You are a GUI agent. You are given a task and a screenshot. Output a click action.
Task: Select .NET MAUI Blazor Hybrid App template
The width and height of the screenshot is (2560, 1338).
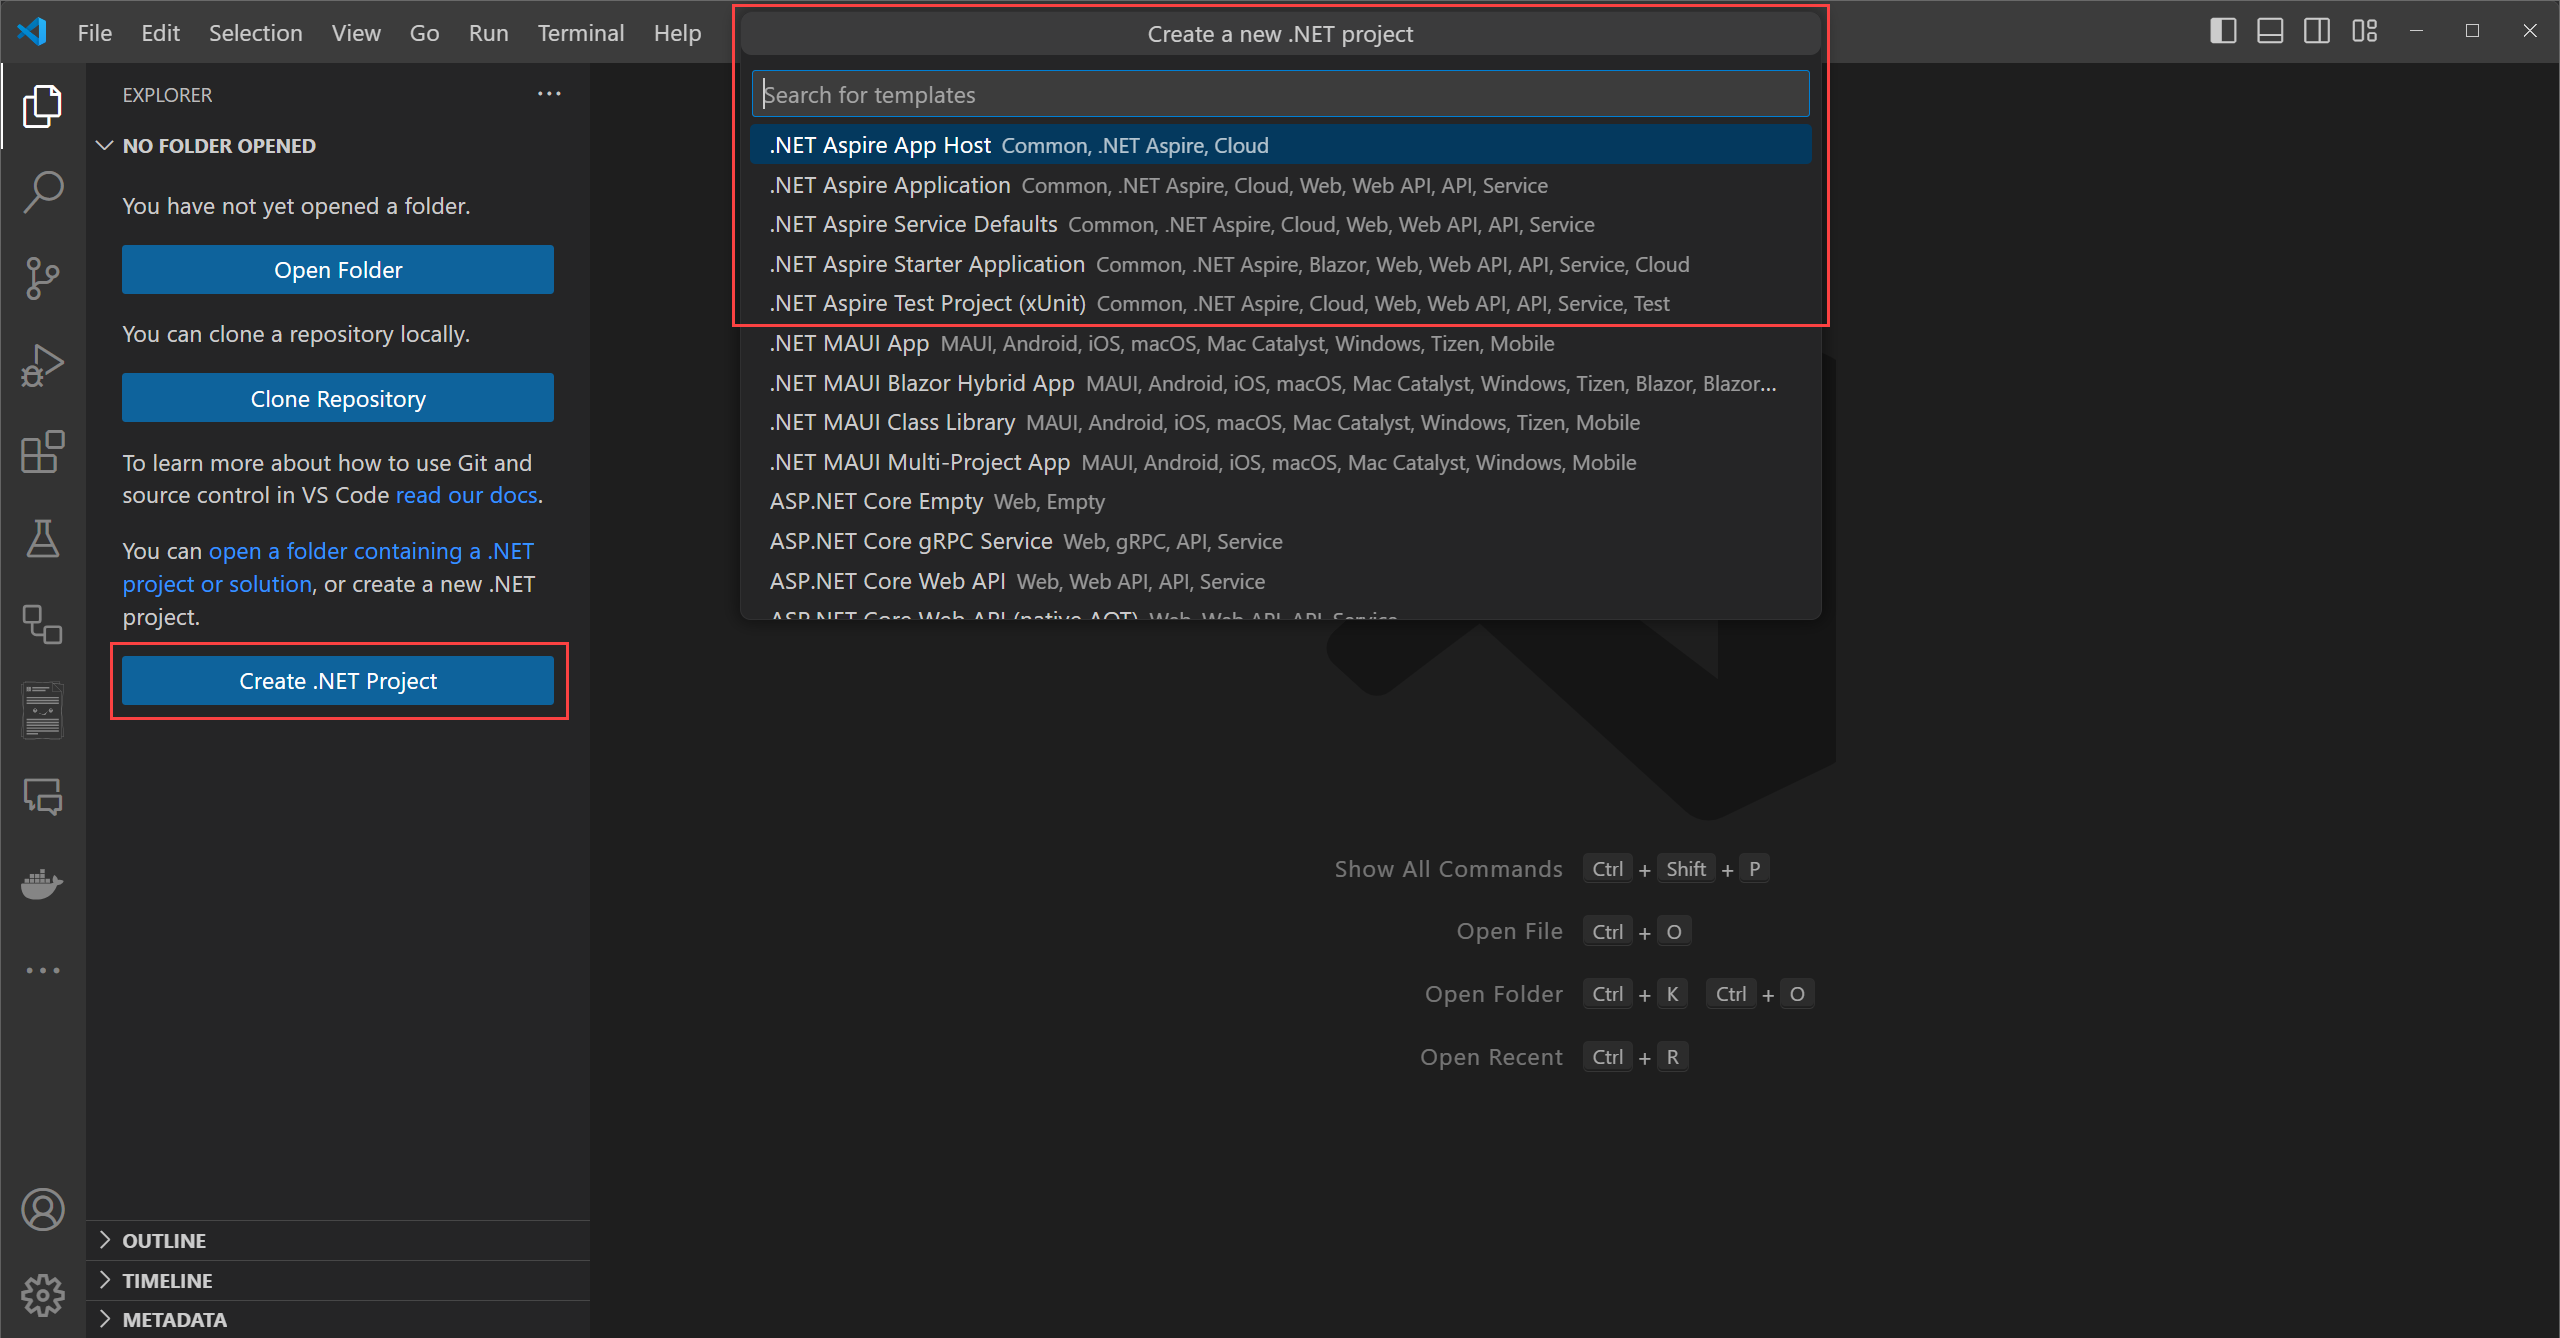pyautogui.click(x=1280, y=384)
